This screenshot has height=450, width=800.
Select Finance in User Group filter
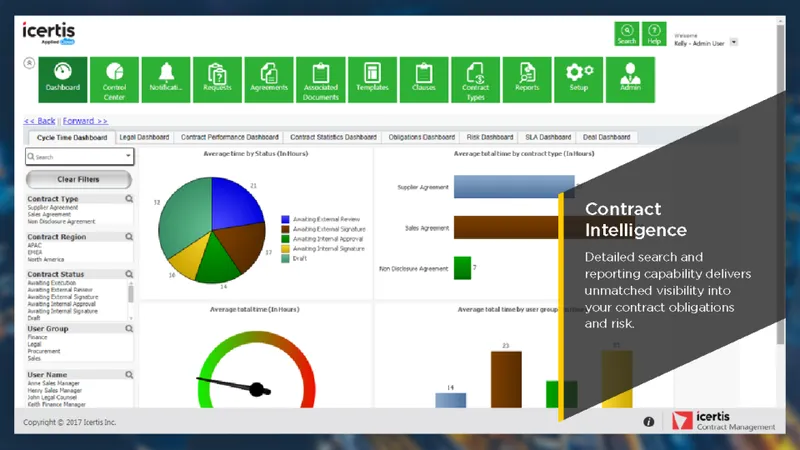pyautogui.click(x=37, y=337)
